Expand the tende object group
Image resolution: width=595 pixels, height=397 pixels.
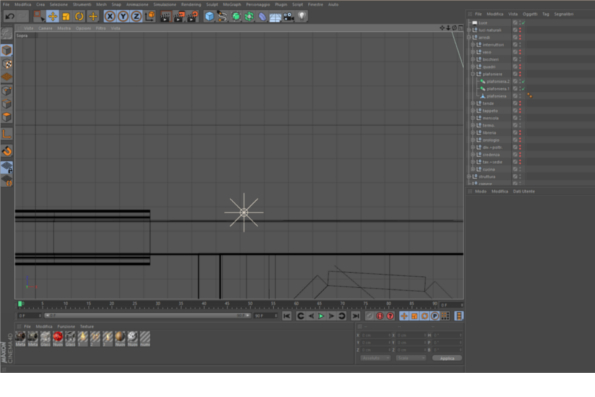click(x=473, y=103)
